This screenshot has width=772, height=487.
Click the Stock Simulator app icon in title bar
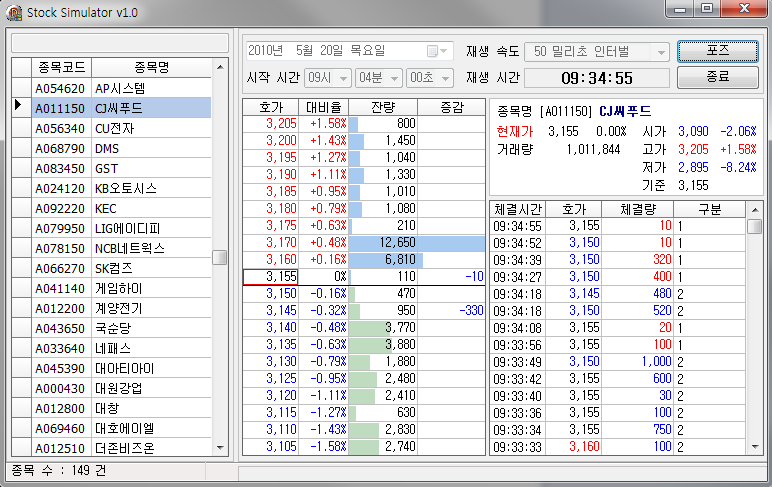[x=14, y=11]
